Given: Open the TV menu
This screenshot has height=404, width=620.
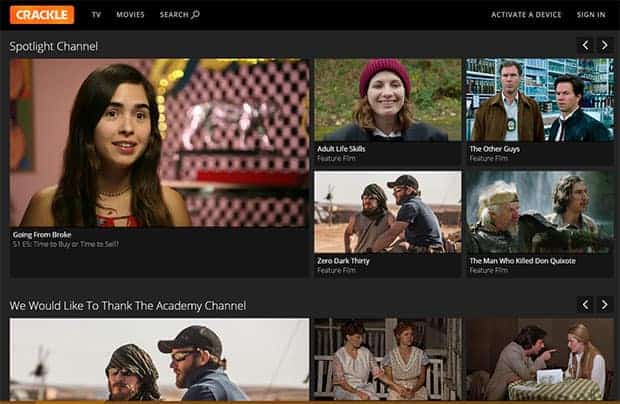Looking at the screenshot, I should 96,15.
